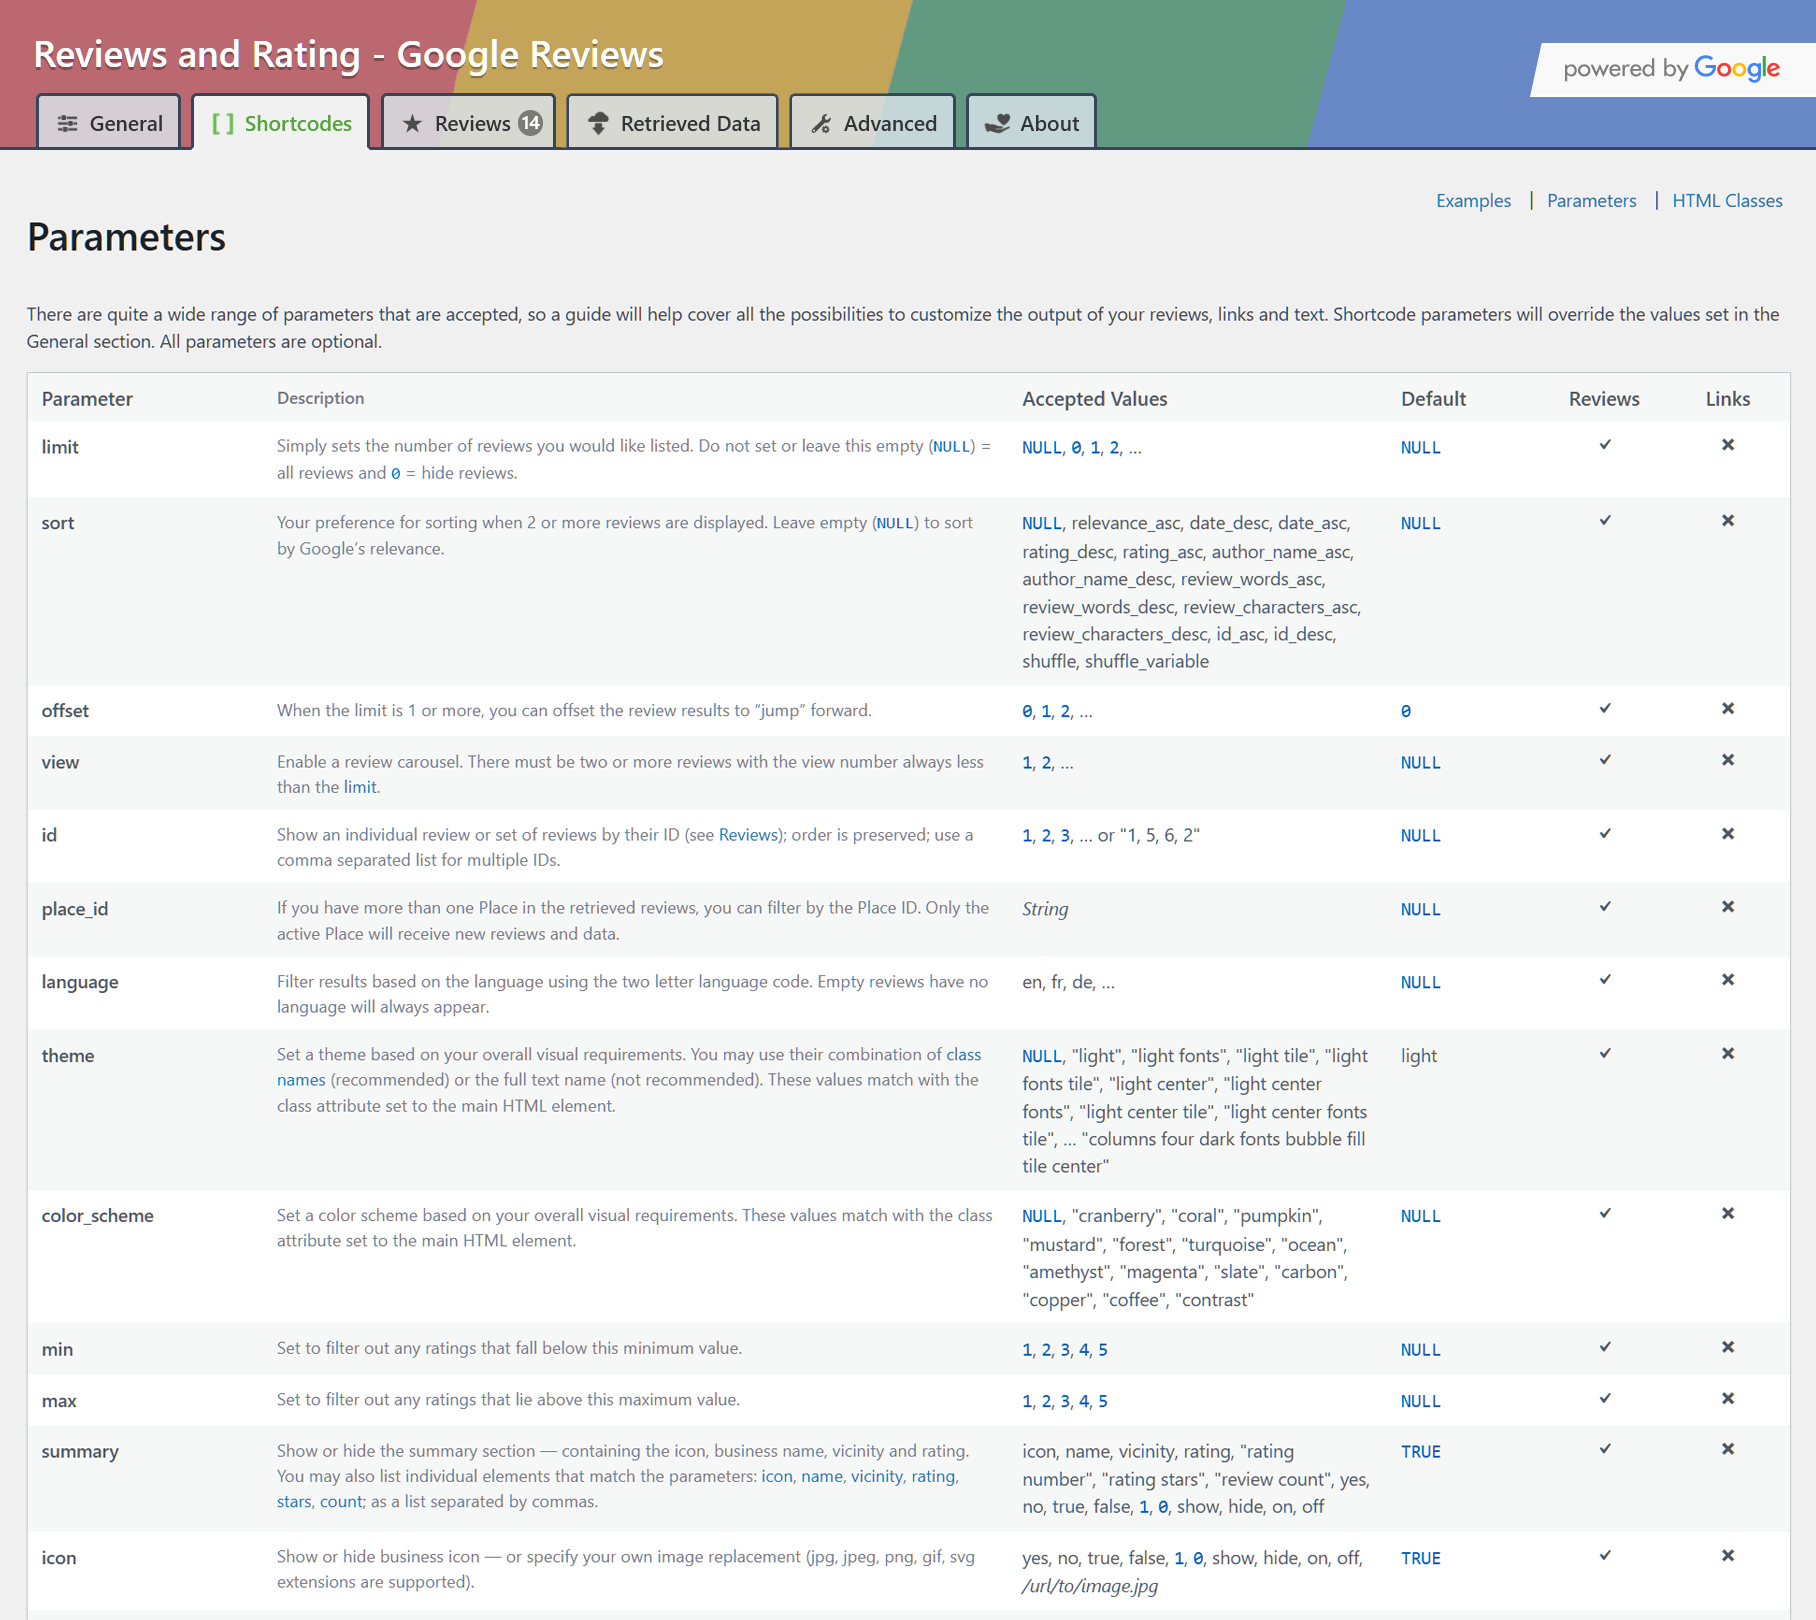Image resolution: width=1816 pixels, height=1620 pixels.
Task: Follow the 'Reviews' link in id description
Action: [748, 835]
